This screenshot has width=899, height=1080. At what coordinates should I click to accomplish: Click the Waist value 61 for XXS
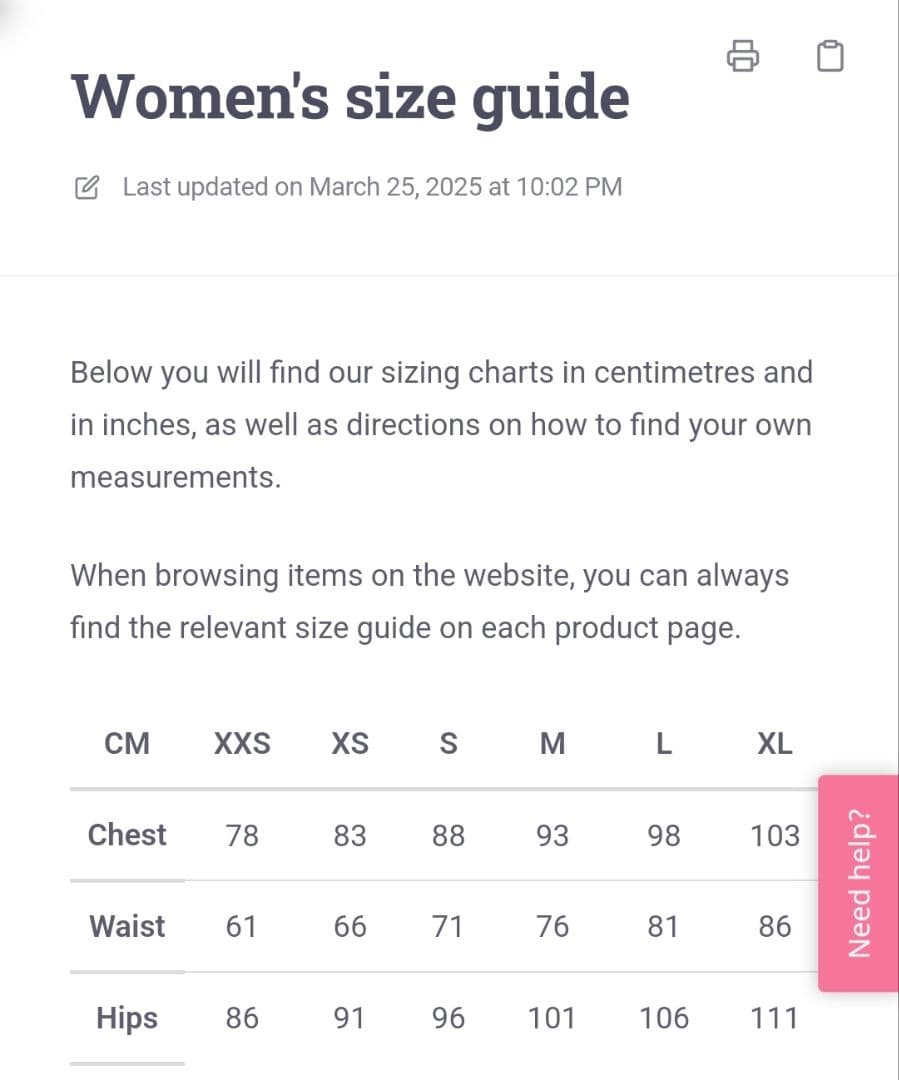click(x=242, y=927)
